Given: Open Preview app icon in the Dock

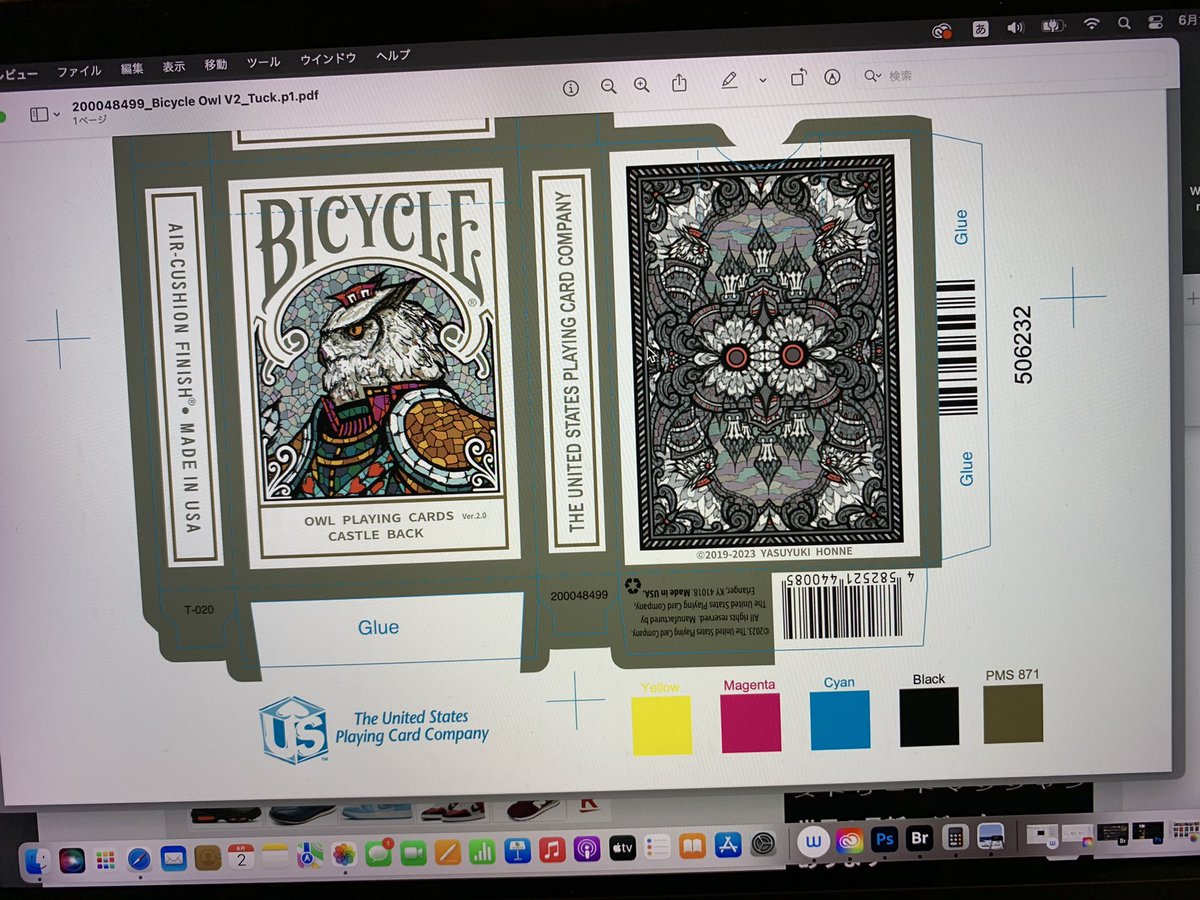Looking at the screenshot, I should (991, 835).
